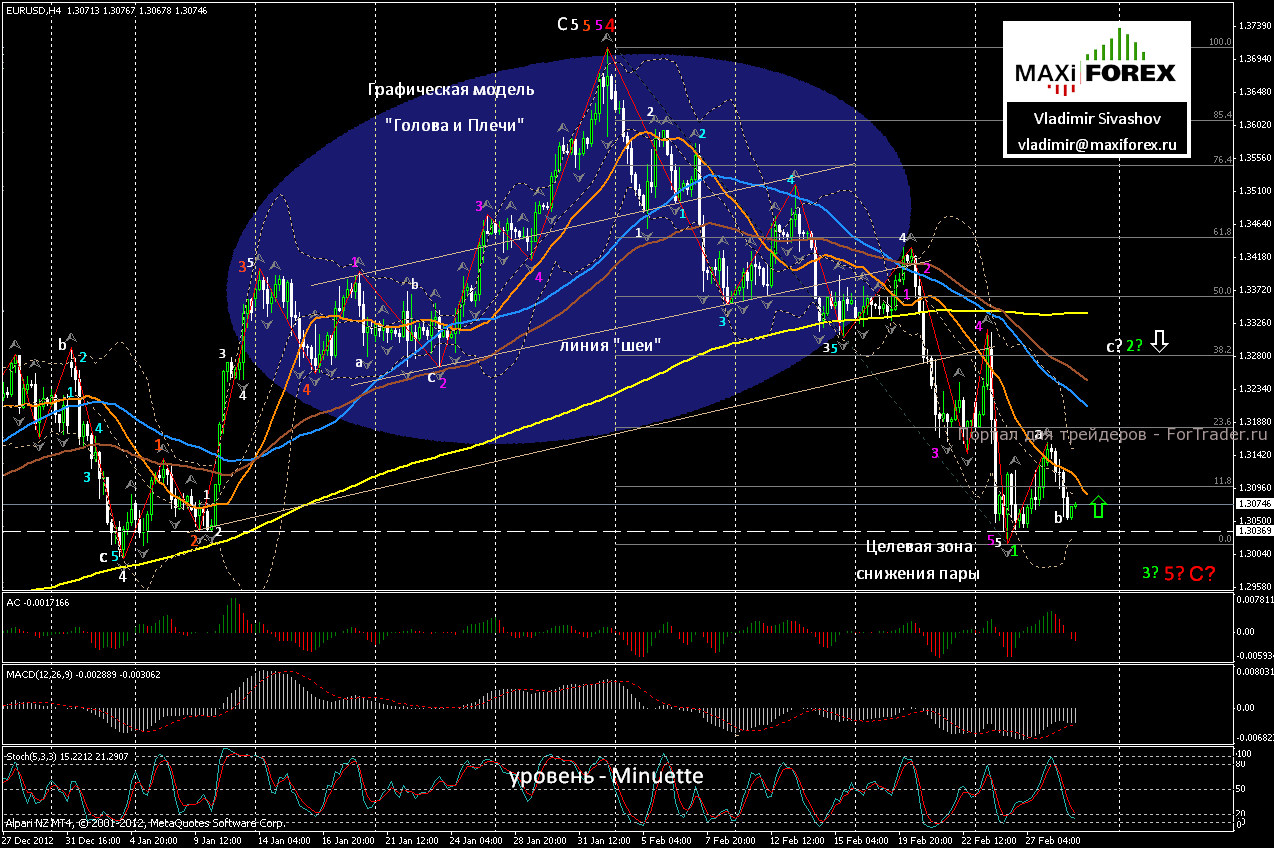
Task: Click the 38.2 Fibonacci level label
Action: coord(1221,351)
